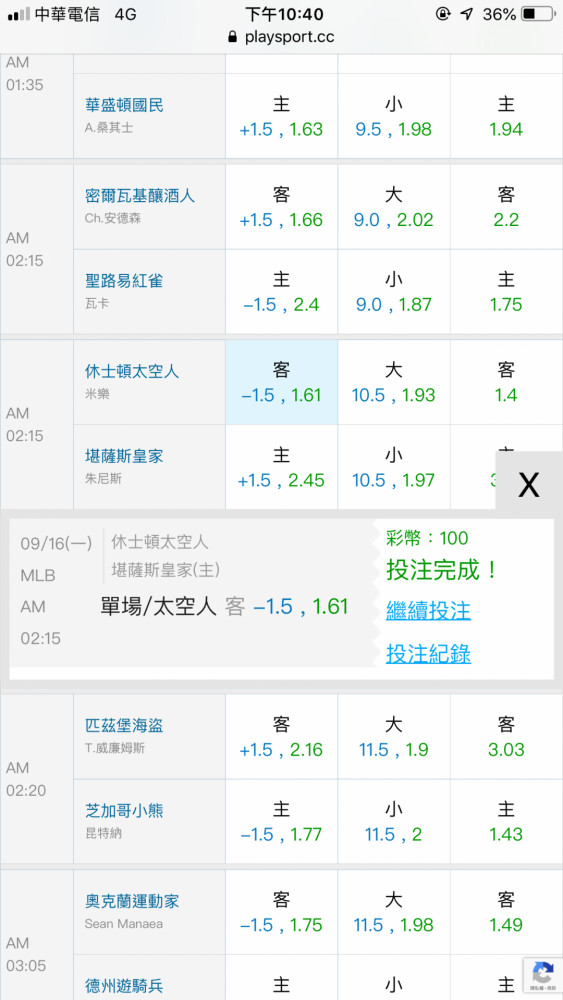The image size is (563, 1000).
Task: Tap the reCAPTCHA badge icon
Action: click(543, 974)
